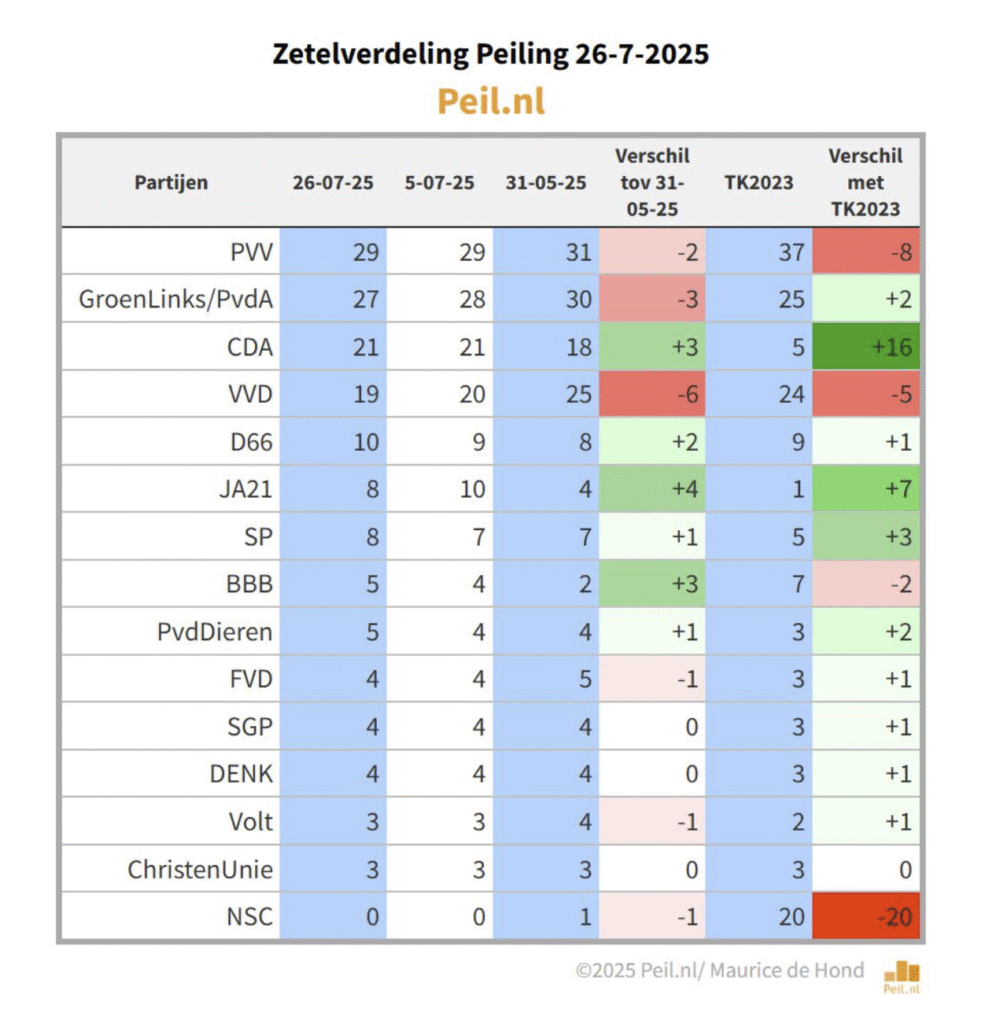Select the GroenLinks/PvdA row label
The image size is (996, 1024).
click(176, 299)
